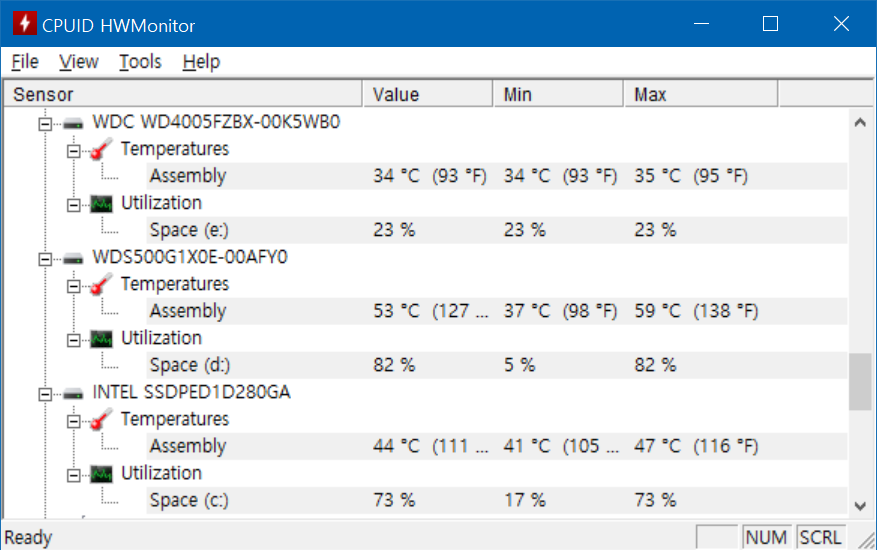Click drive icon beside WDC WD4005FZBX-00K5WB0
This screenshot has height=550, width=877.
click(73, 124)
